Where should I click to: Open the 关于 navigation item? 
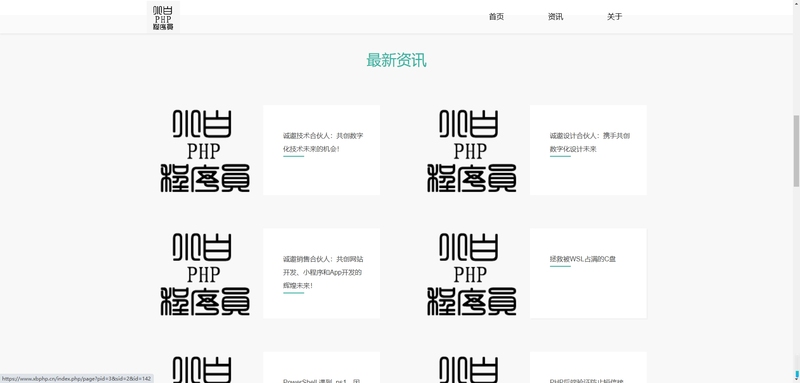coord(614,17)
